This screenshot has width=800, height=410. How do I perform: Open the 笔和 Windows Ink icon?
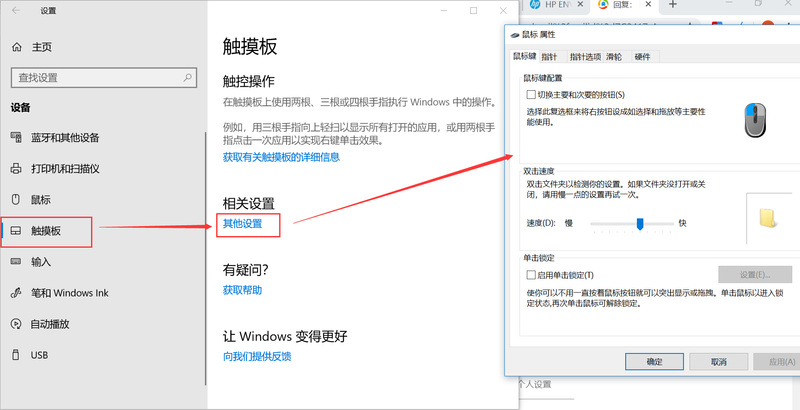coord(15,293)
